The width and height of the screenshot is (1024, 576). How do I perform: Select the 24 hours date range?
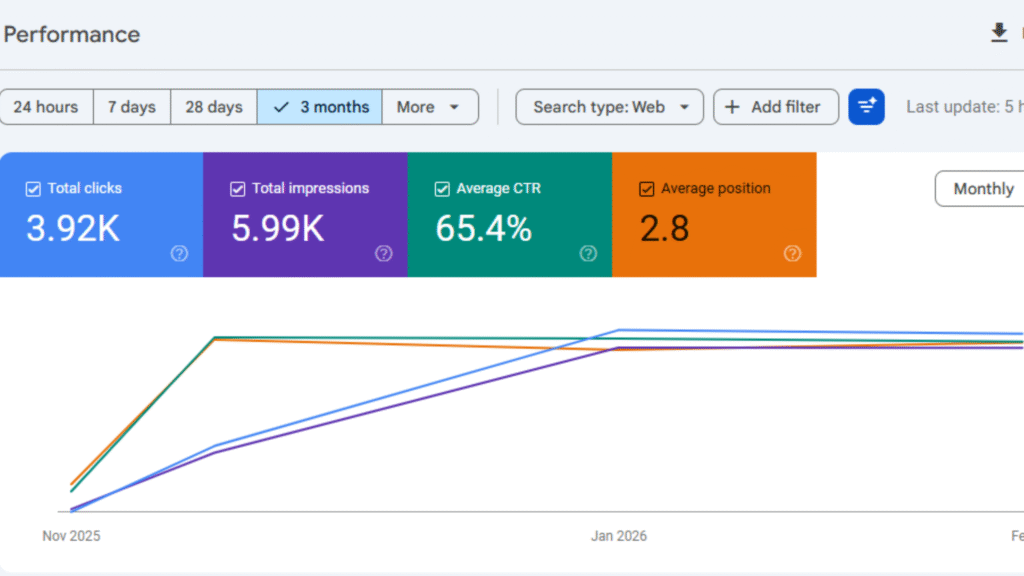coord(47,107)
